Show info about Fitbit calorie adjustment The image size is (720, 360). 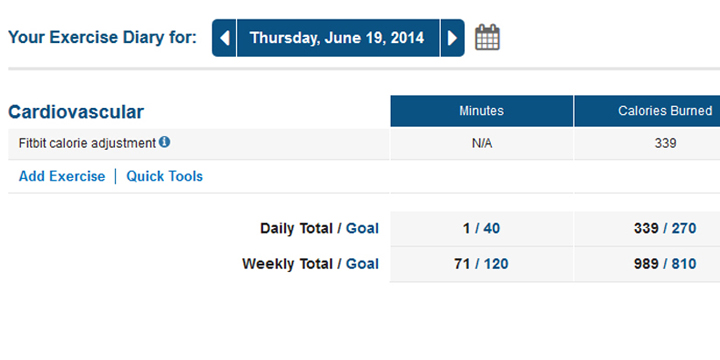tap(164, 142)
